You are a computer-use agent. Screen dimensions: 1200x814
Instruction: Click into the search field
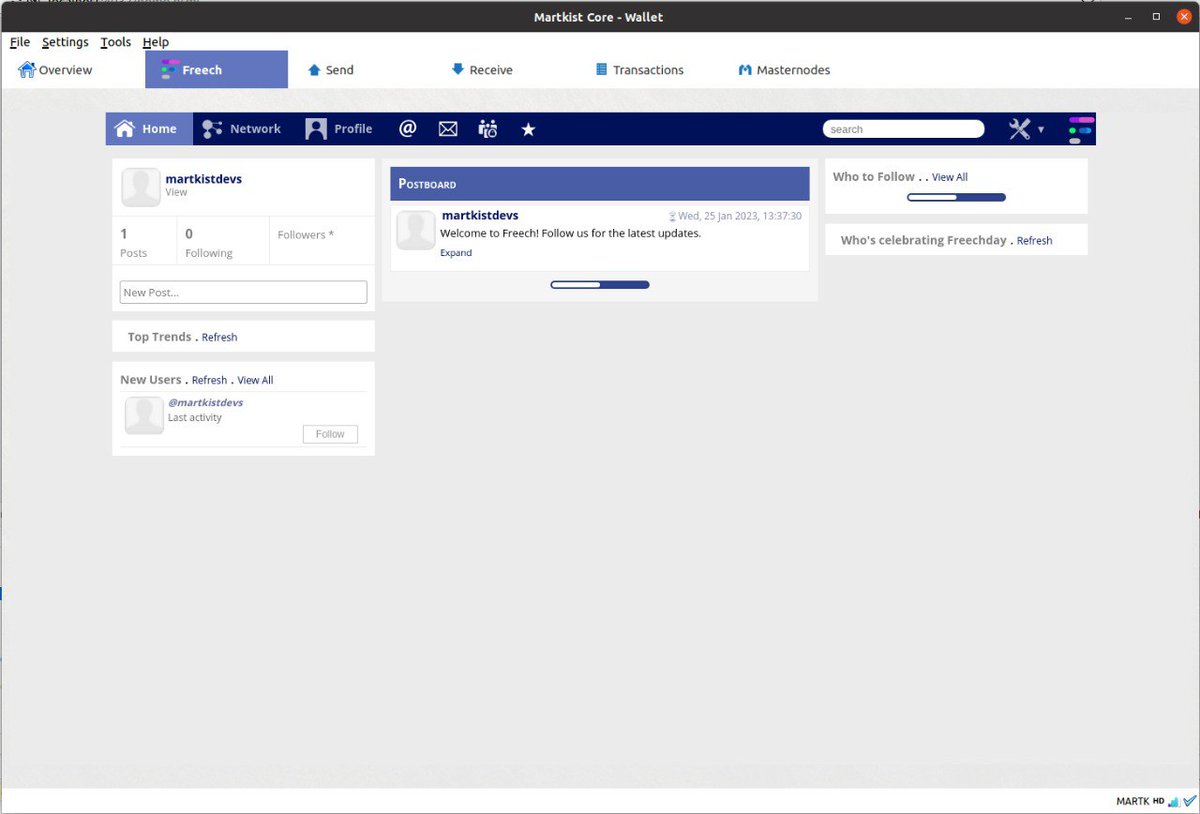pyautogui.click(x=904, y=129)
